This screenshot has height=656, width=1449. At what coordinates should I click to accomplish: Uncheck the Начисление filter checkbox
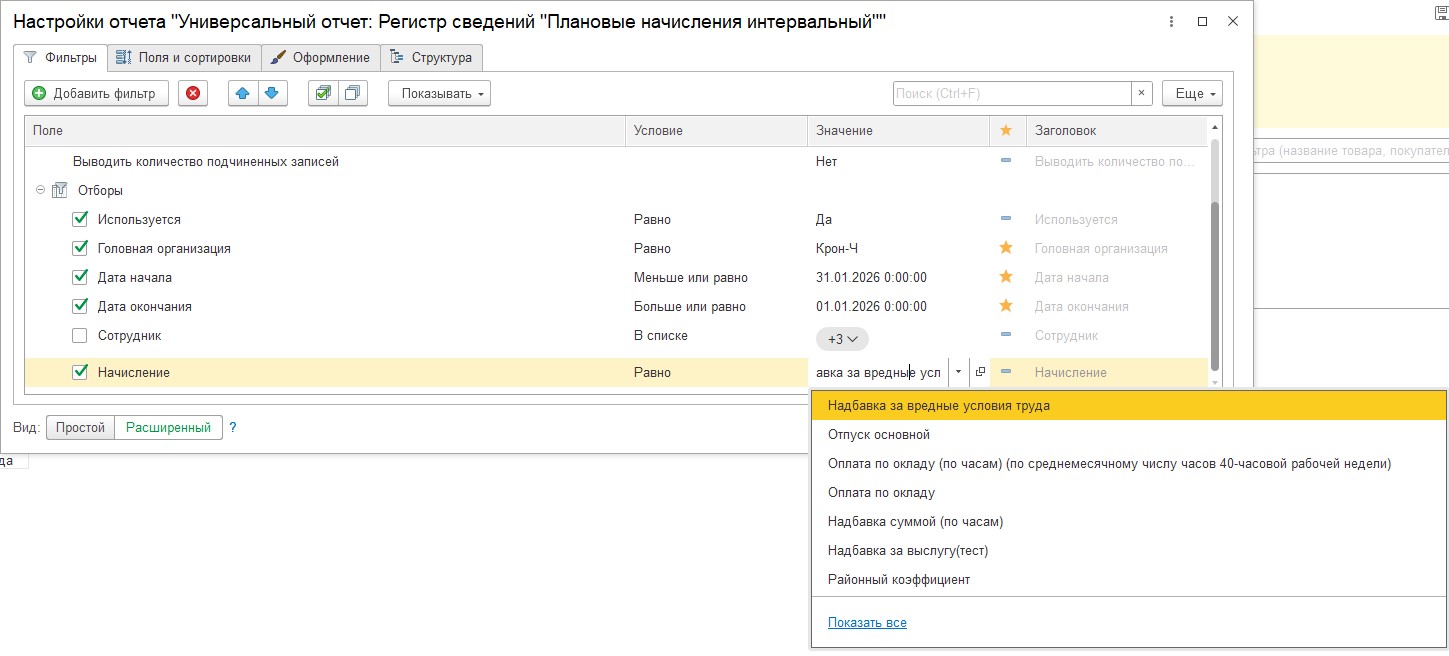pyautogui.click(x=81, y=372)
